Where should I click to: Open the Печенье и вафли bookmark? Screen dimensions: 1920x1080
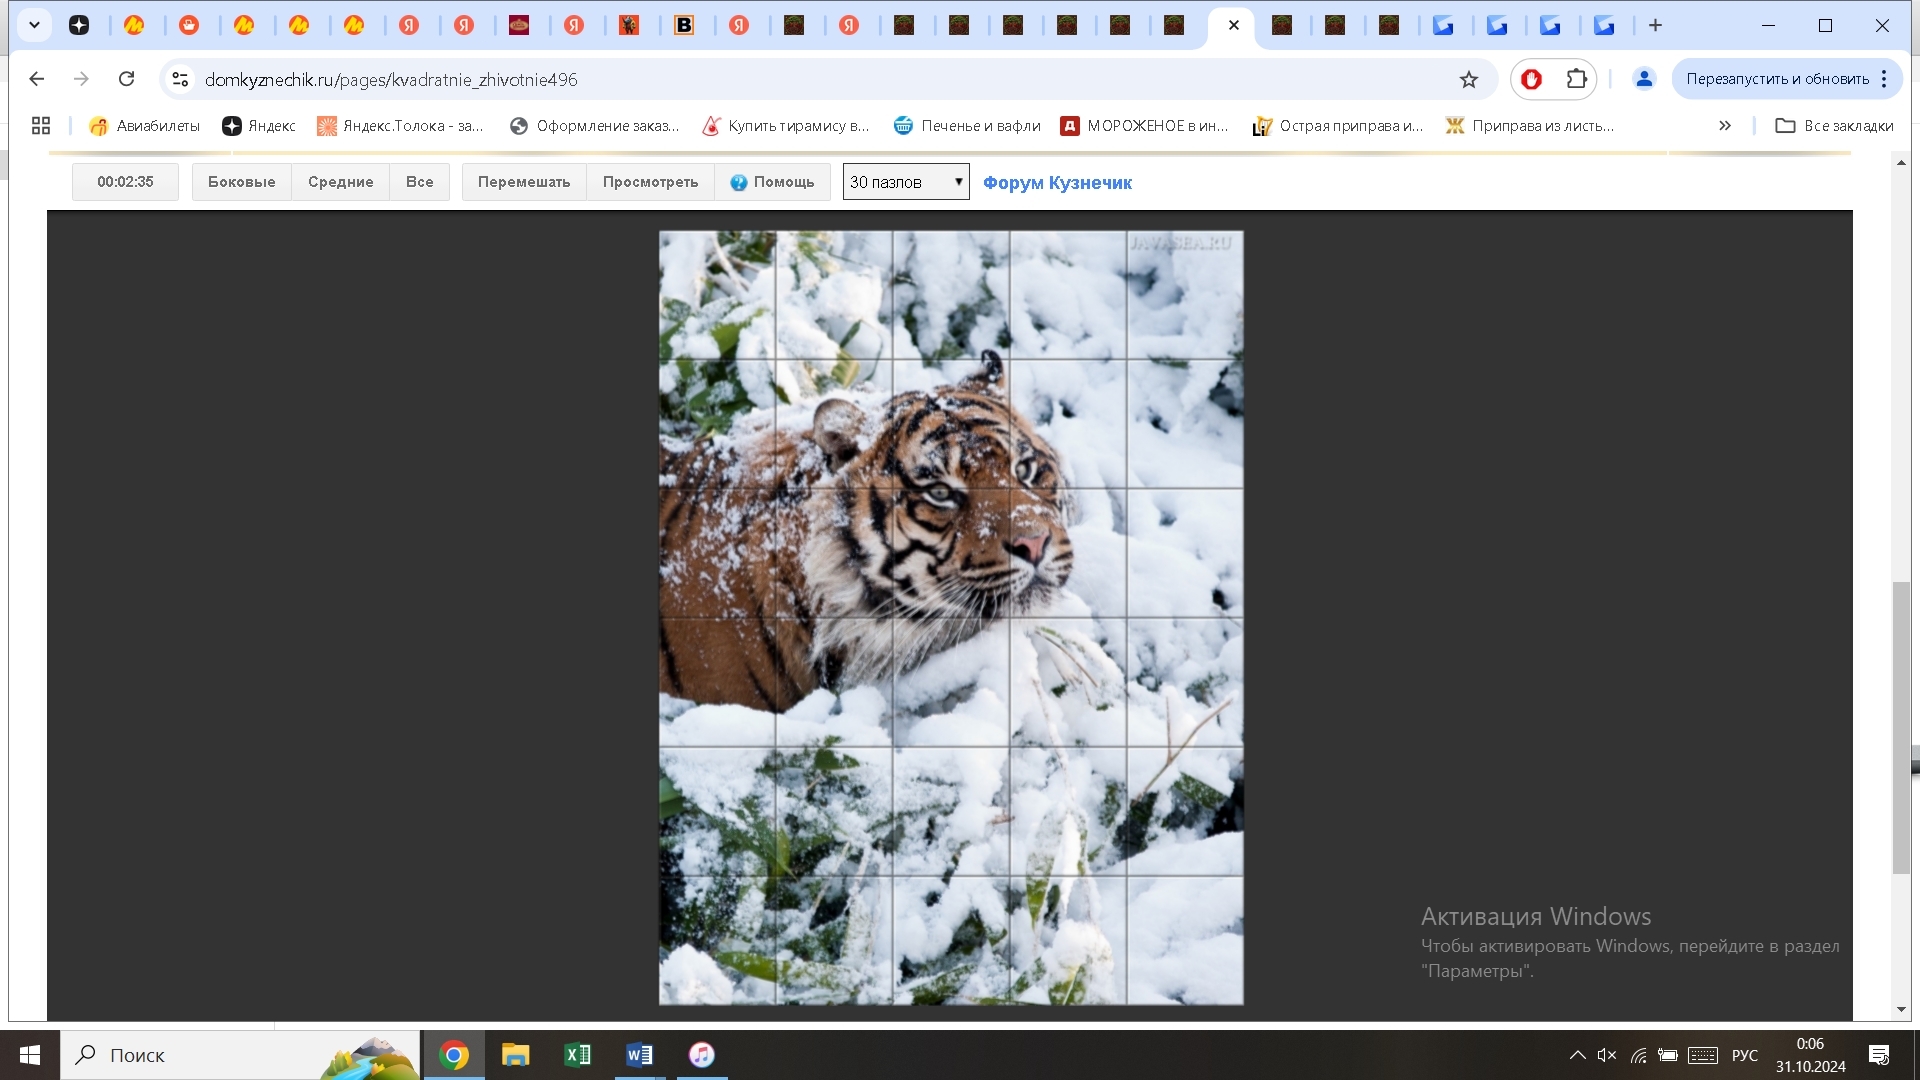967,126
